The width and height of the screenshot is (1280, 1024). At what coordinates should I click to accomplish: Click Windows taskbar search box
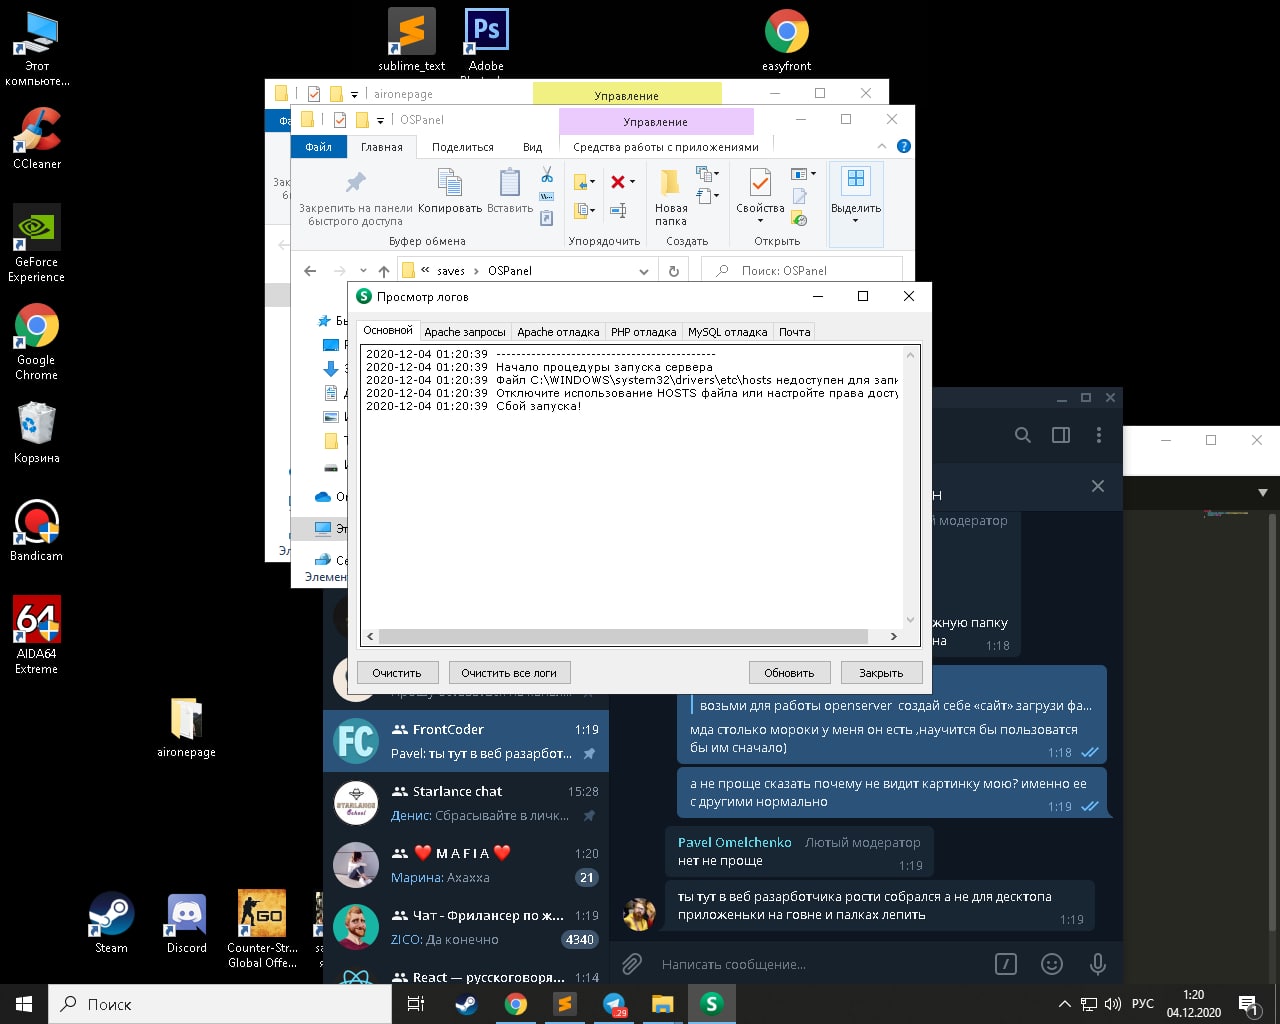point(220,1004)
